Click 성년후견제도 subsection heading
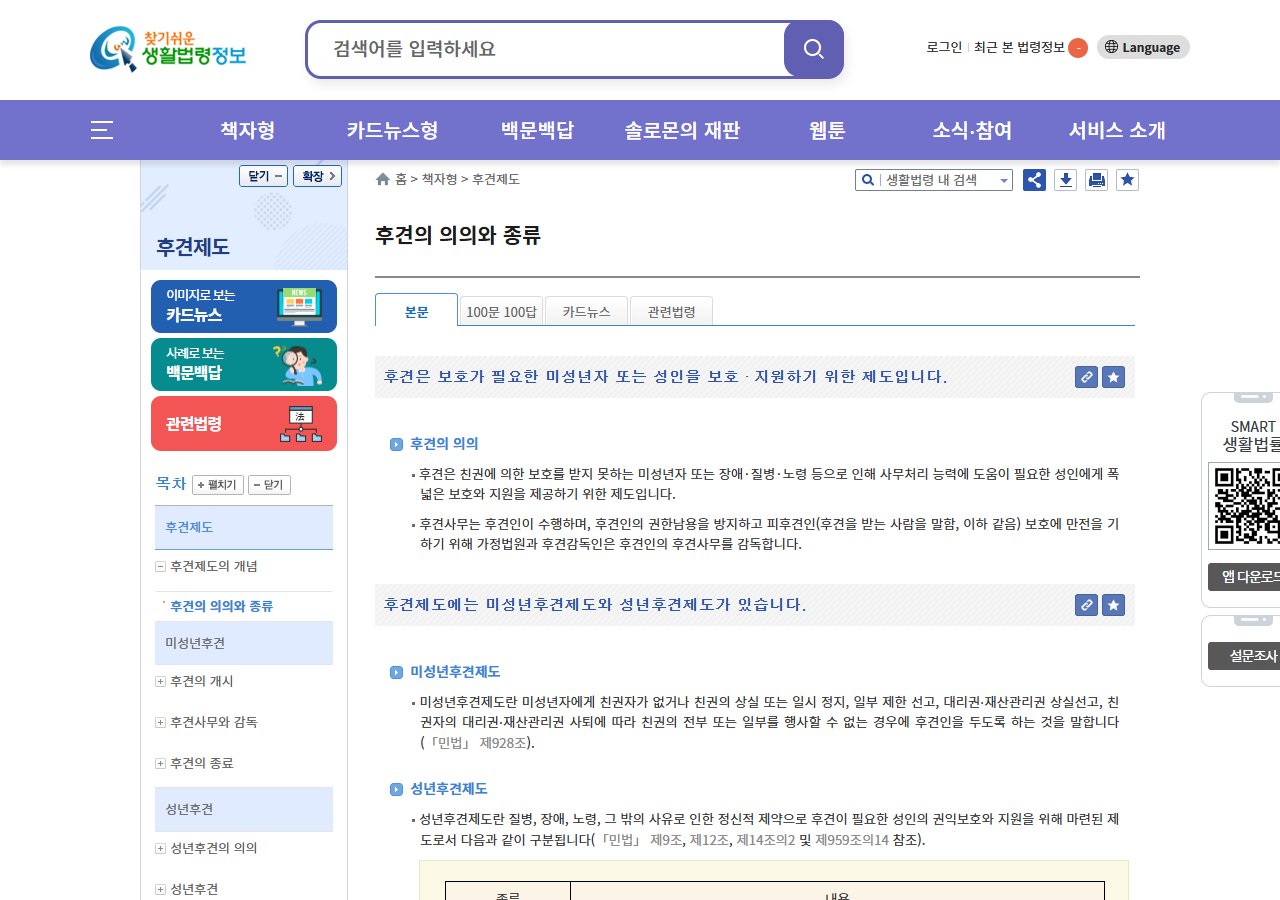1280x900 pixels. click(449, 788)
